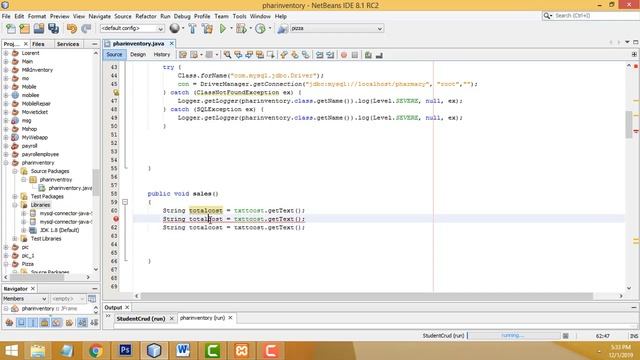Open the default config dropdown
The image size is (640, 360).
click(132, 28)
